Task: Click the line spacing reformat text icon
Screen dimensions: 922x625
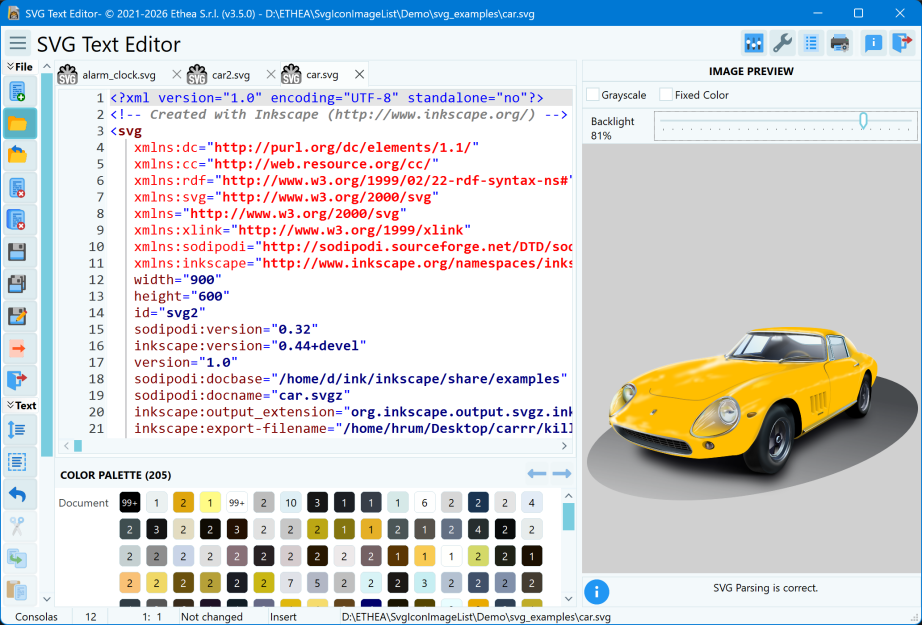Action: pos(18,430)
